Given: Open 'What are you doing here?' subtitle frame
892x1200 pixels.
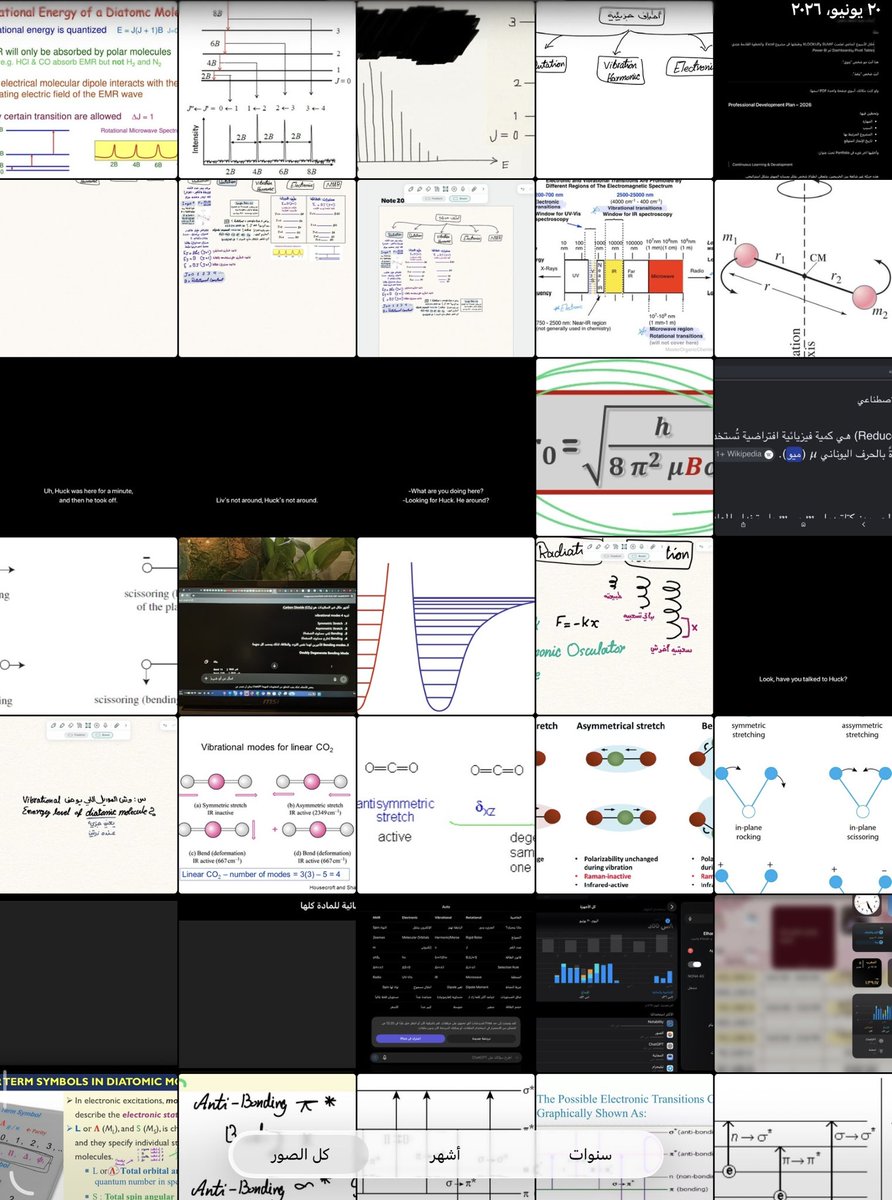Looking at the screenshot, I should pyautogui.click(x=446, y=447).
